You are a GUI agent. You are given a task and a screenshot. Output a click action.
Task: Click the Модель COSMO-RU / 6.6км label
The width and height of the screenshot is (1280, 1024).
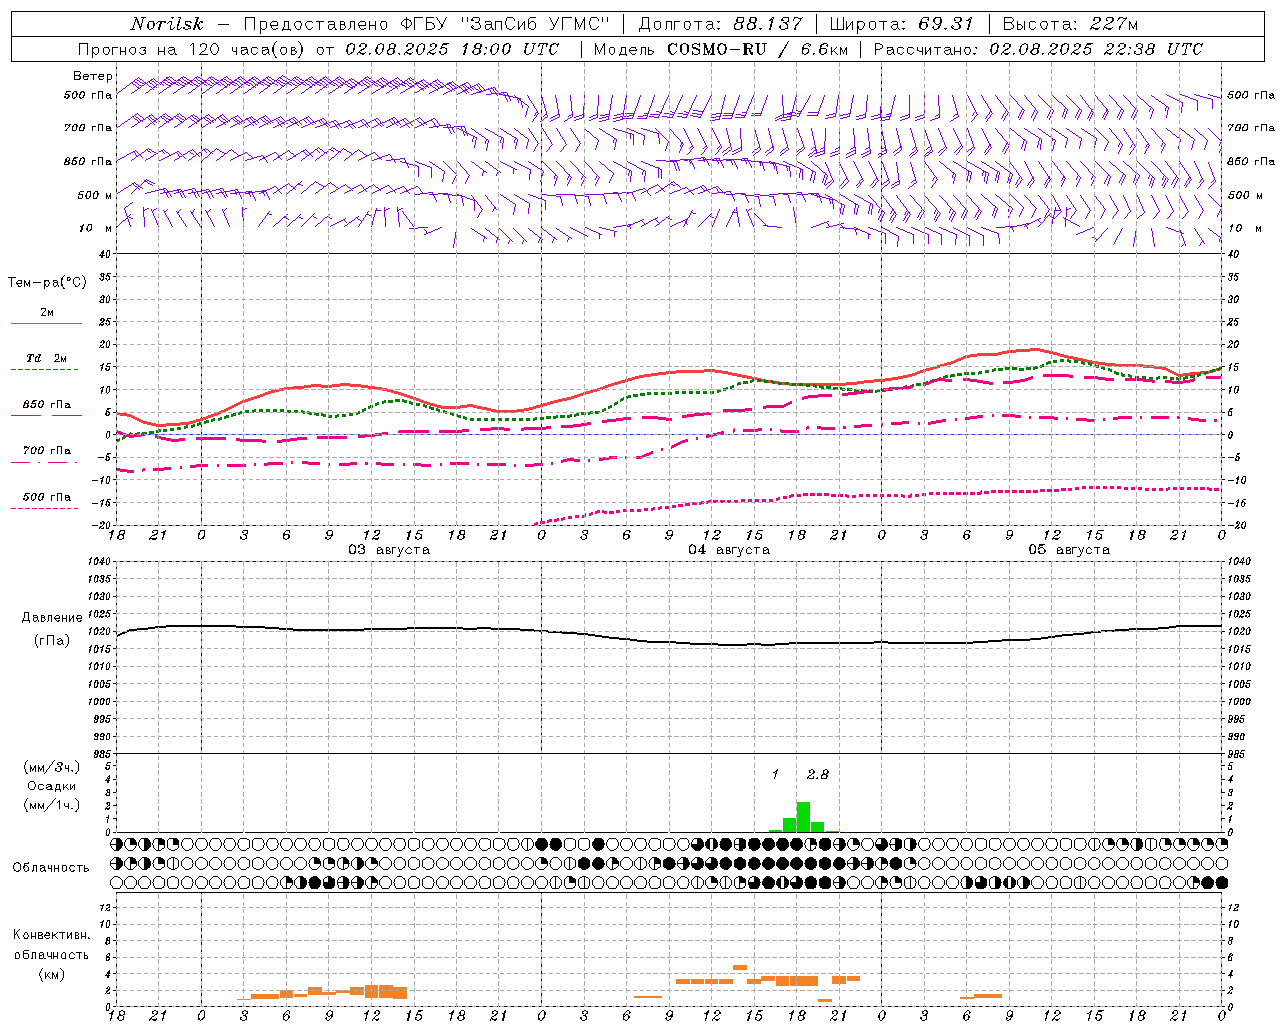click(x=719, y=49)
